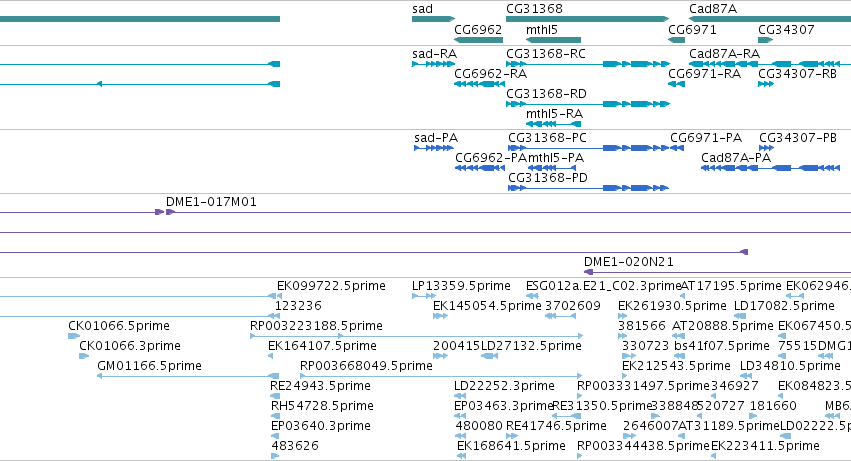Select EST EK164107.5prime
The image size is (851, 461).
tap(322, 346)
